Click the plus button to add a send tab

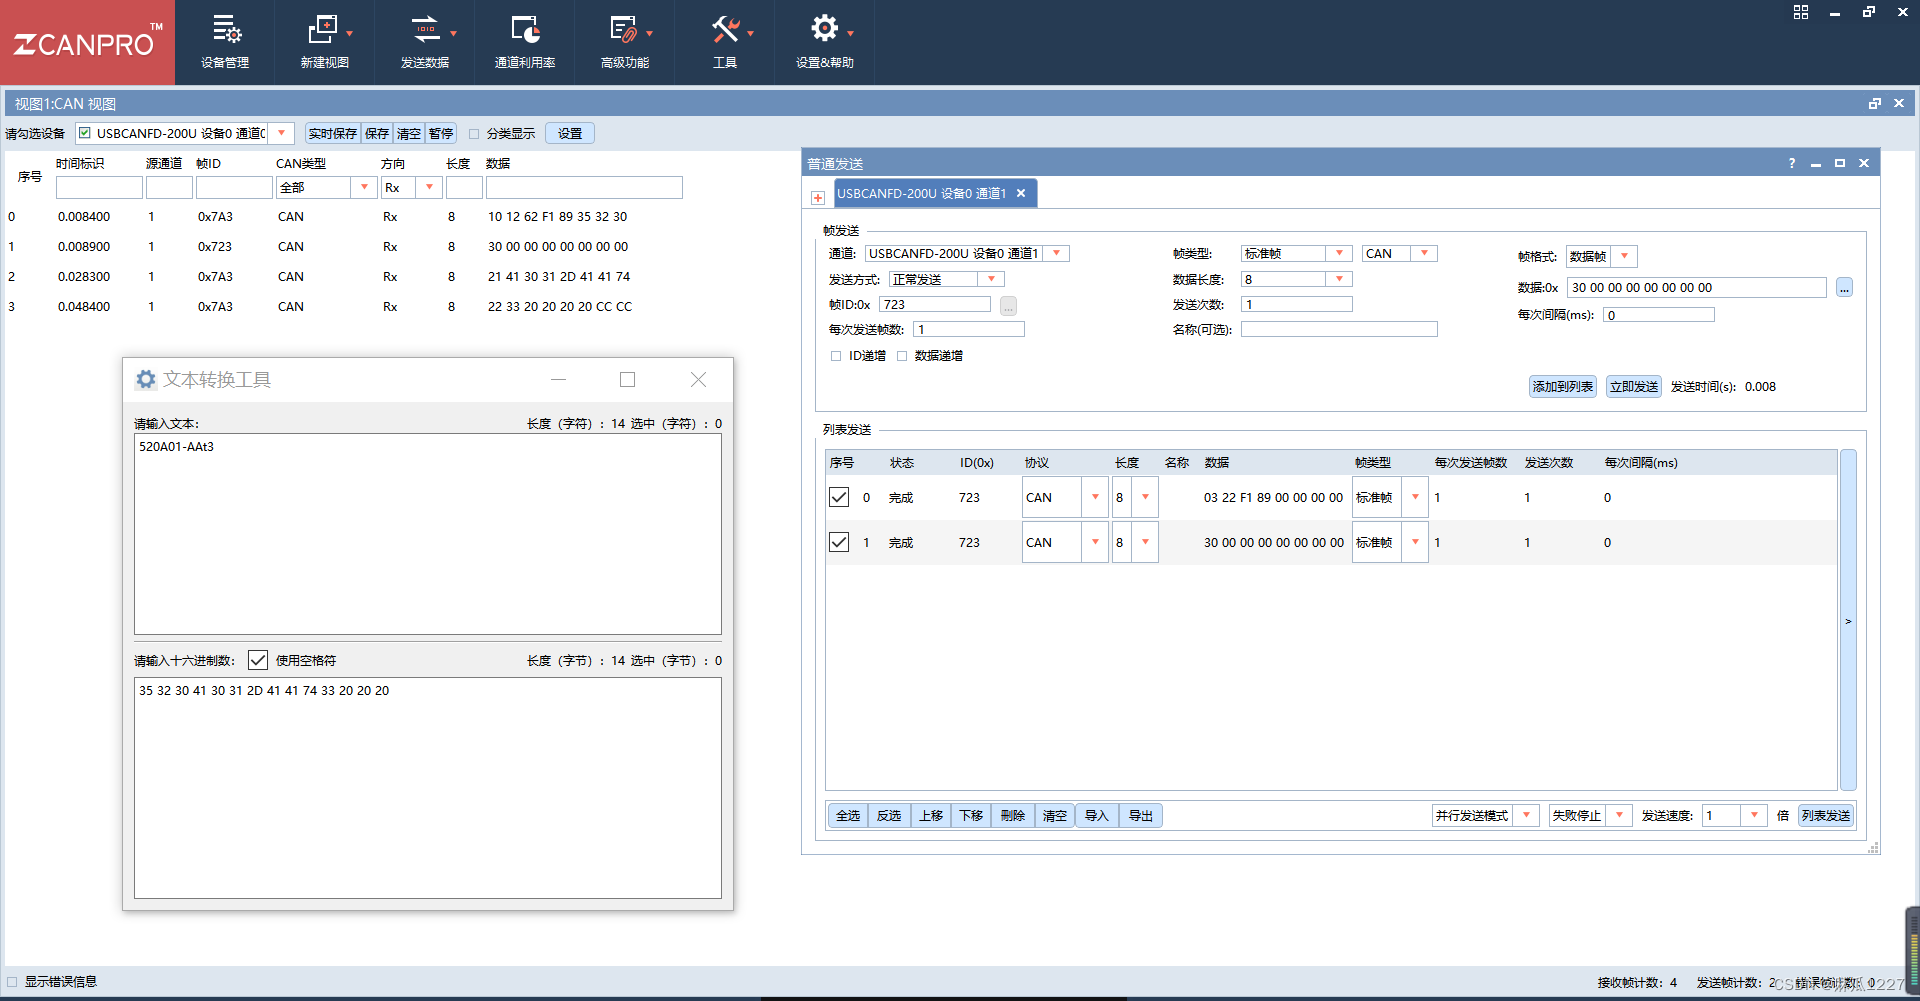[817, 198]
